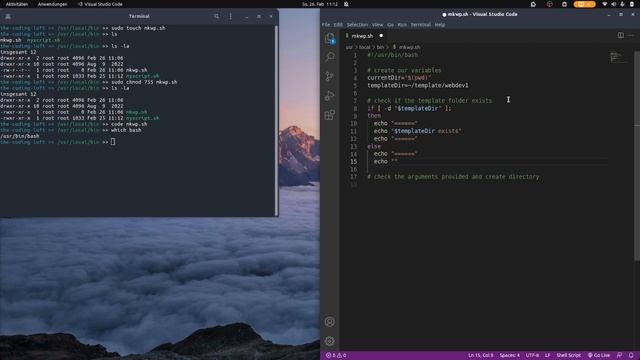The height and width of the screenshot is (360, 640).
Task: Click the split editor icon
Action: [x=620, y=36]
